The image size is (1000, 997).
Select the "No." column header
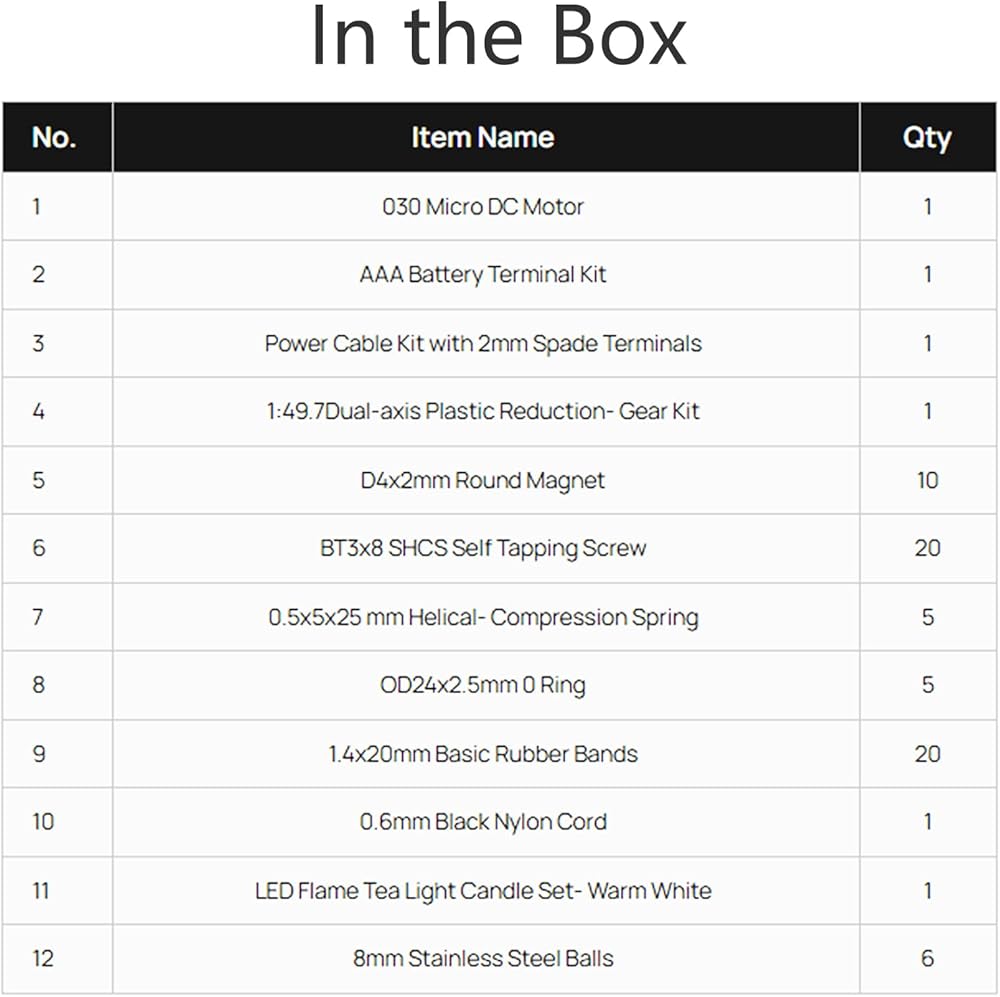point(54,138)
